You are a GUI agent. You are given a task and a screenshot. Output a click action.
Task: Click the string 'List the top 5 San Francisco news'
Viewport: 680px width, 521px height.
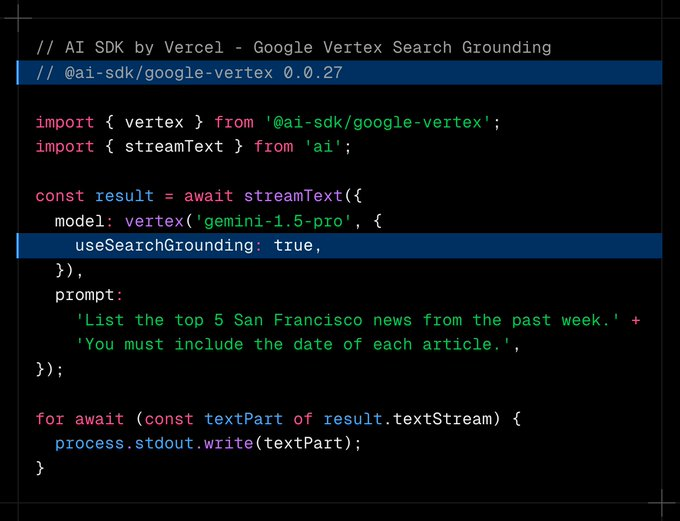pos(348,321)
